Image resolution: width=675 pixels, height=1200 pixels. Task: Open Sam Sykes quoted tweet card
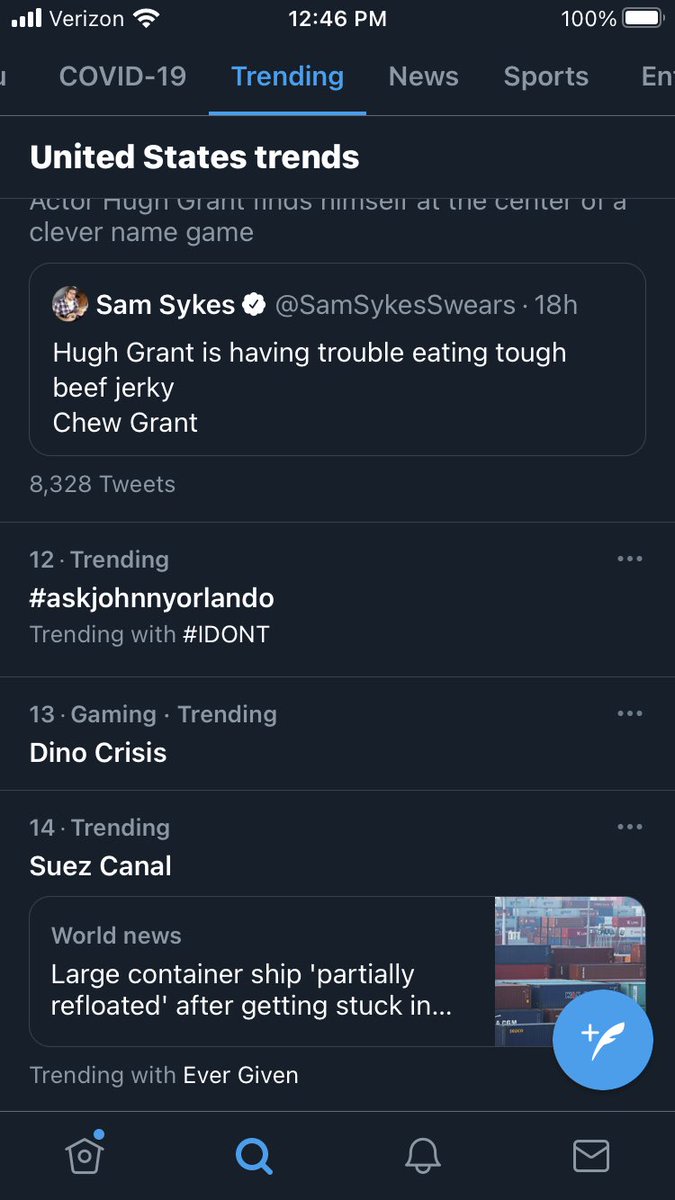pos(337,359)
